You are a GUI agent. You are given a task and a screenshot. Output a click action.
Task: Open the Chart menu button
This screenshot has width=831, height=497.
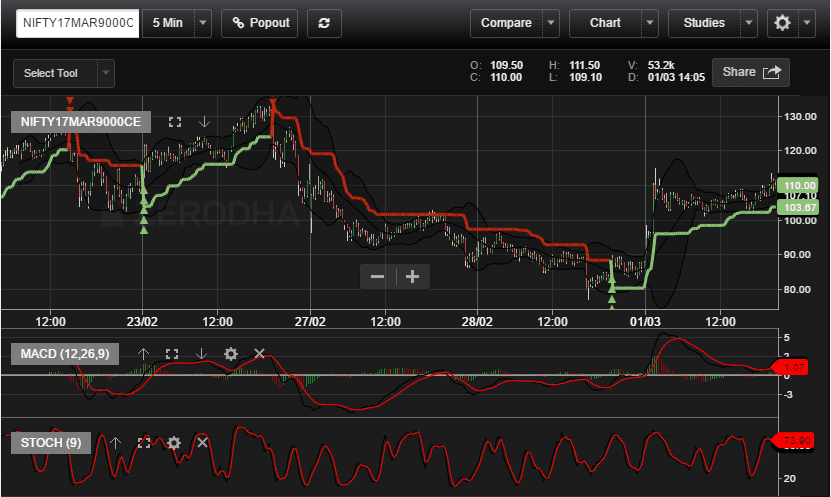[605, 23]
